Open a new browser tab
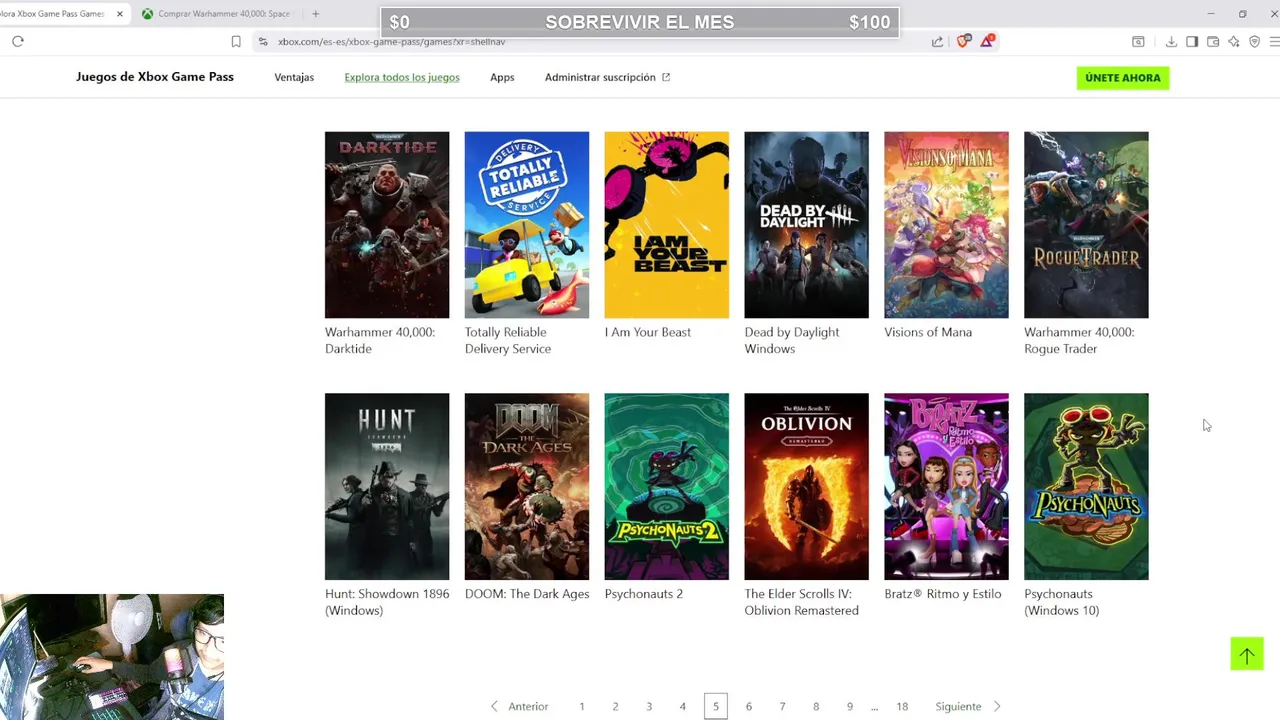 pyautogui.click(x=315, y=14)
